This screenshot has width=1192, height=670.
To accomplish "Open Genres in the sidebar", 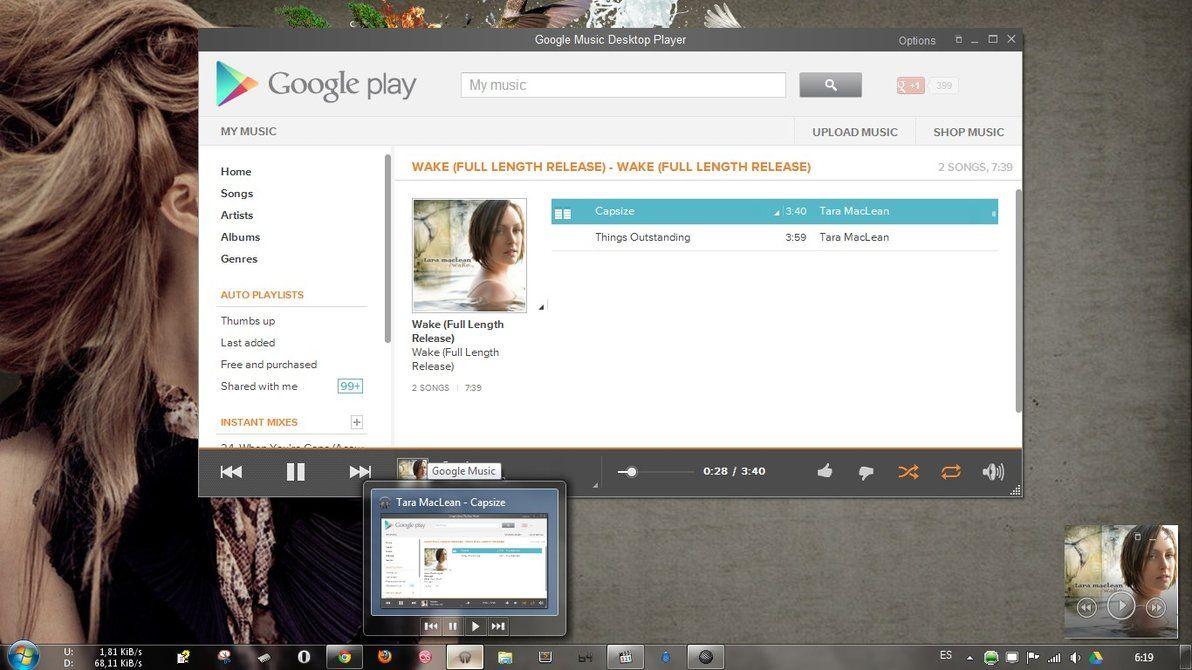I will tap(239, 259).
